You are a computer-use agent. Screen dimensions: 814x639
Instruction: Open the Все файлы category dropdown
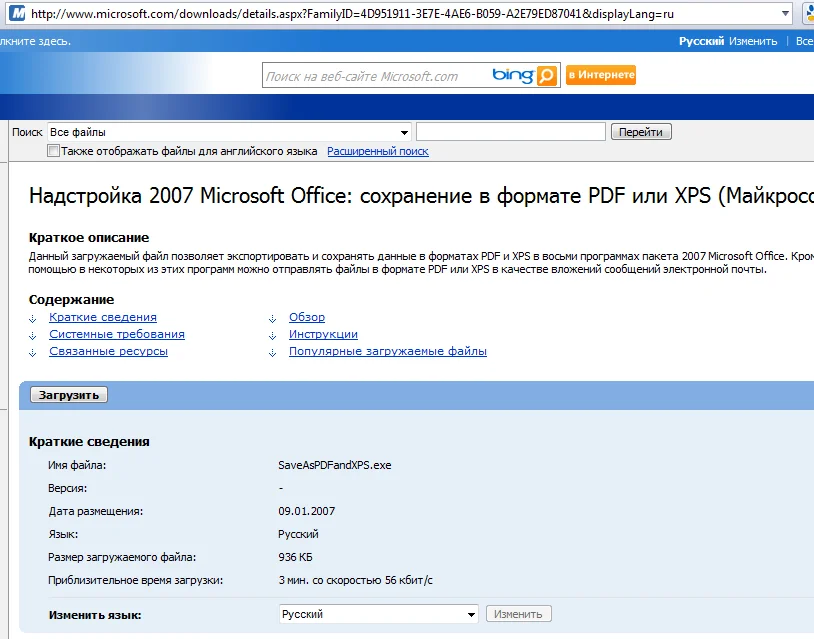tap(404, 132)
